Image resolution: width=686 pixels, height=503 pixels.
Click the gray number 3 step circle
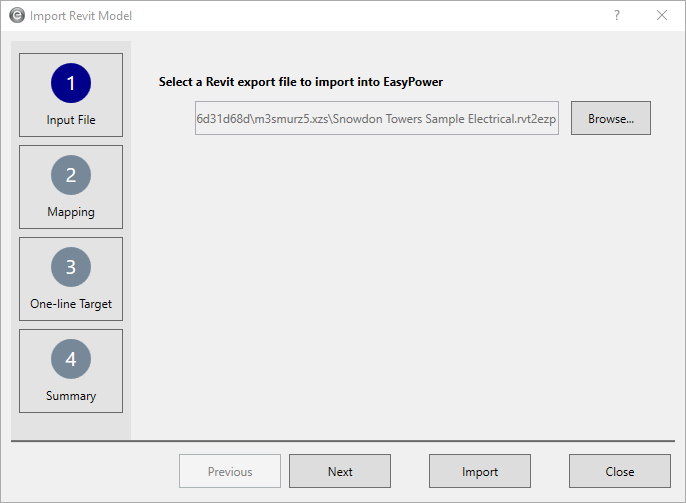(x=71, y=267)
